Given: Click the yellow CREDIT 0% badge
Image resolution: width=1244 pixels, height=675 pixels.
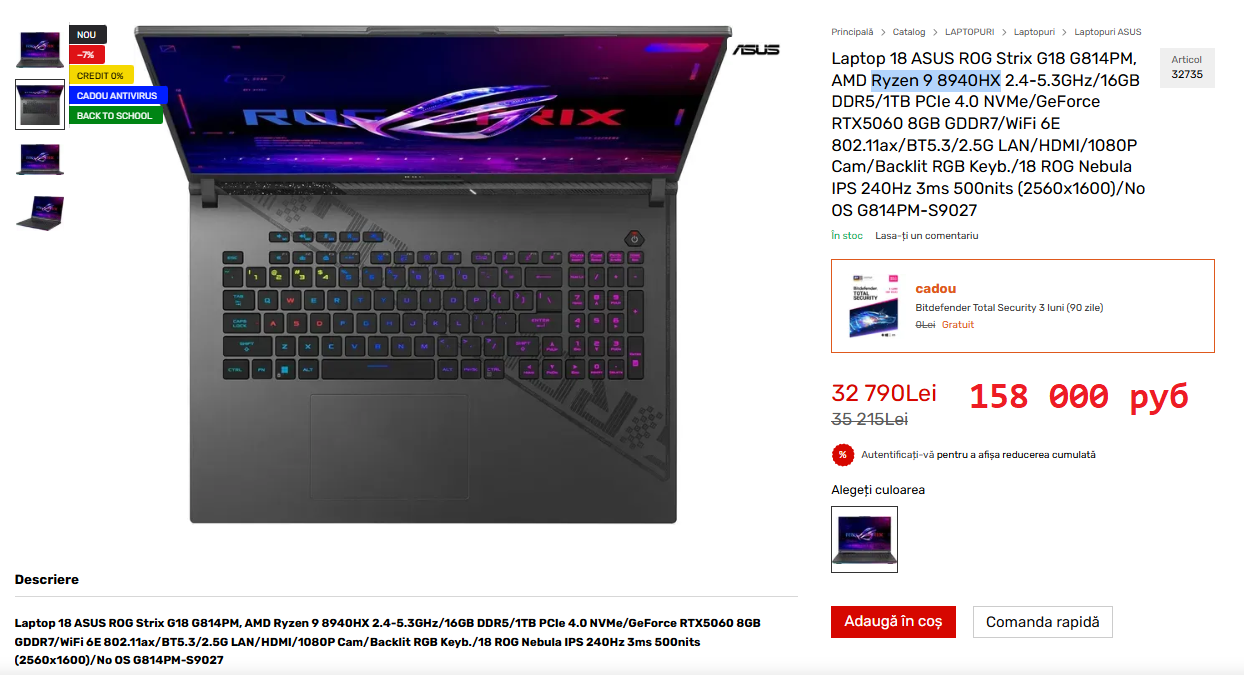Looking at the screenshot, I should (101, 75).
